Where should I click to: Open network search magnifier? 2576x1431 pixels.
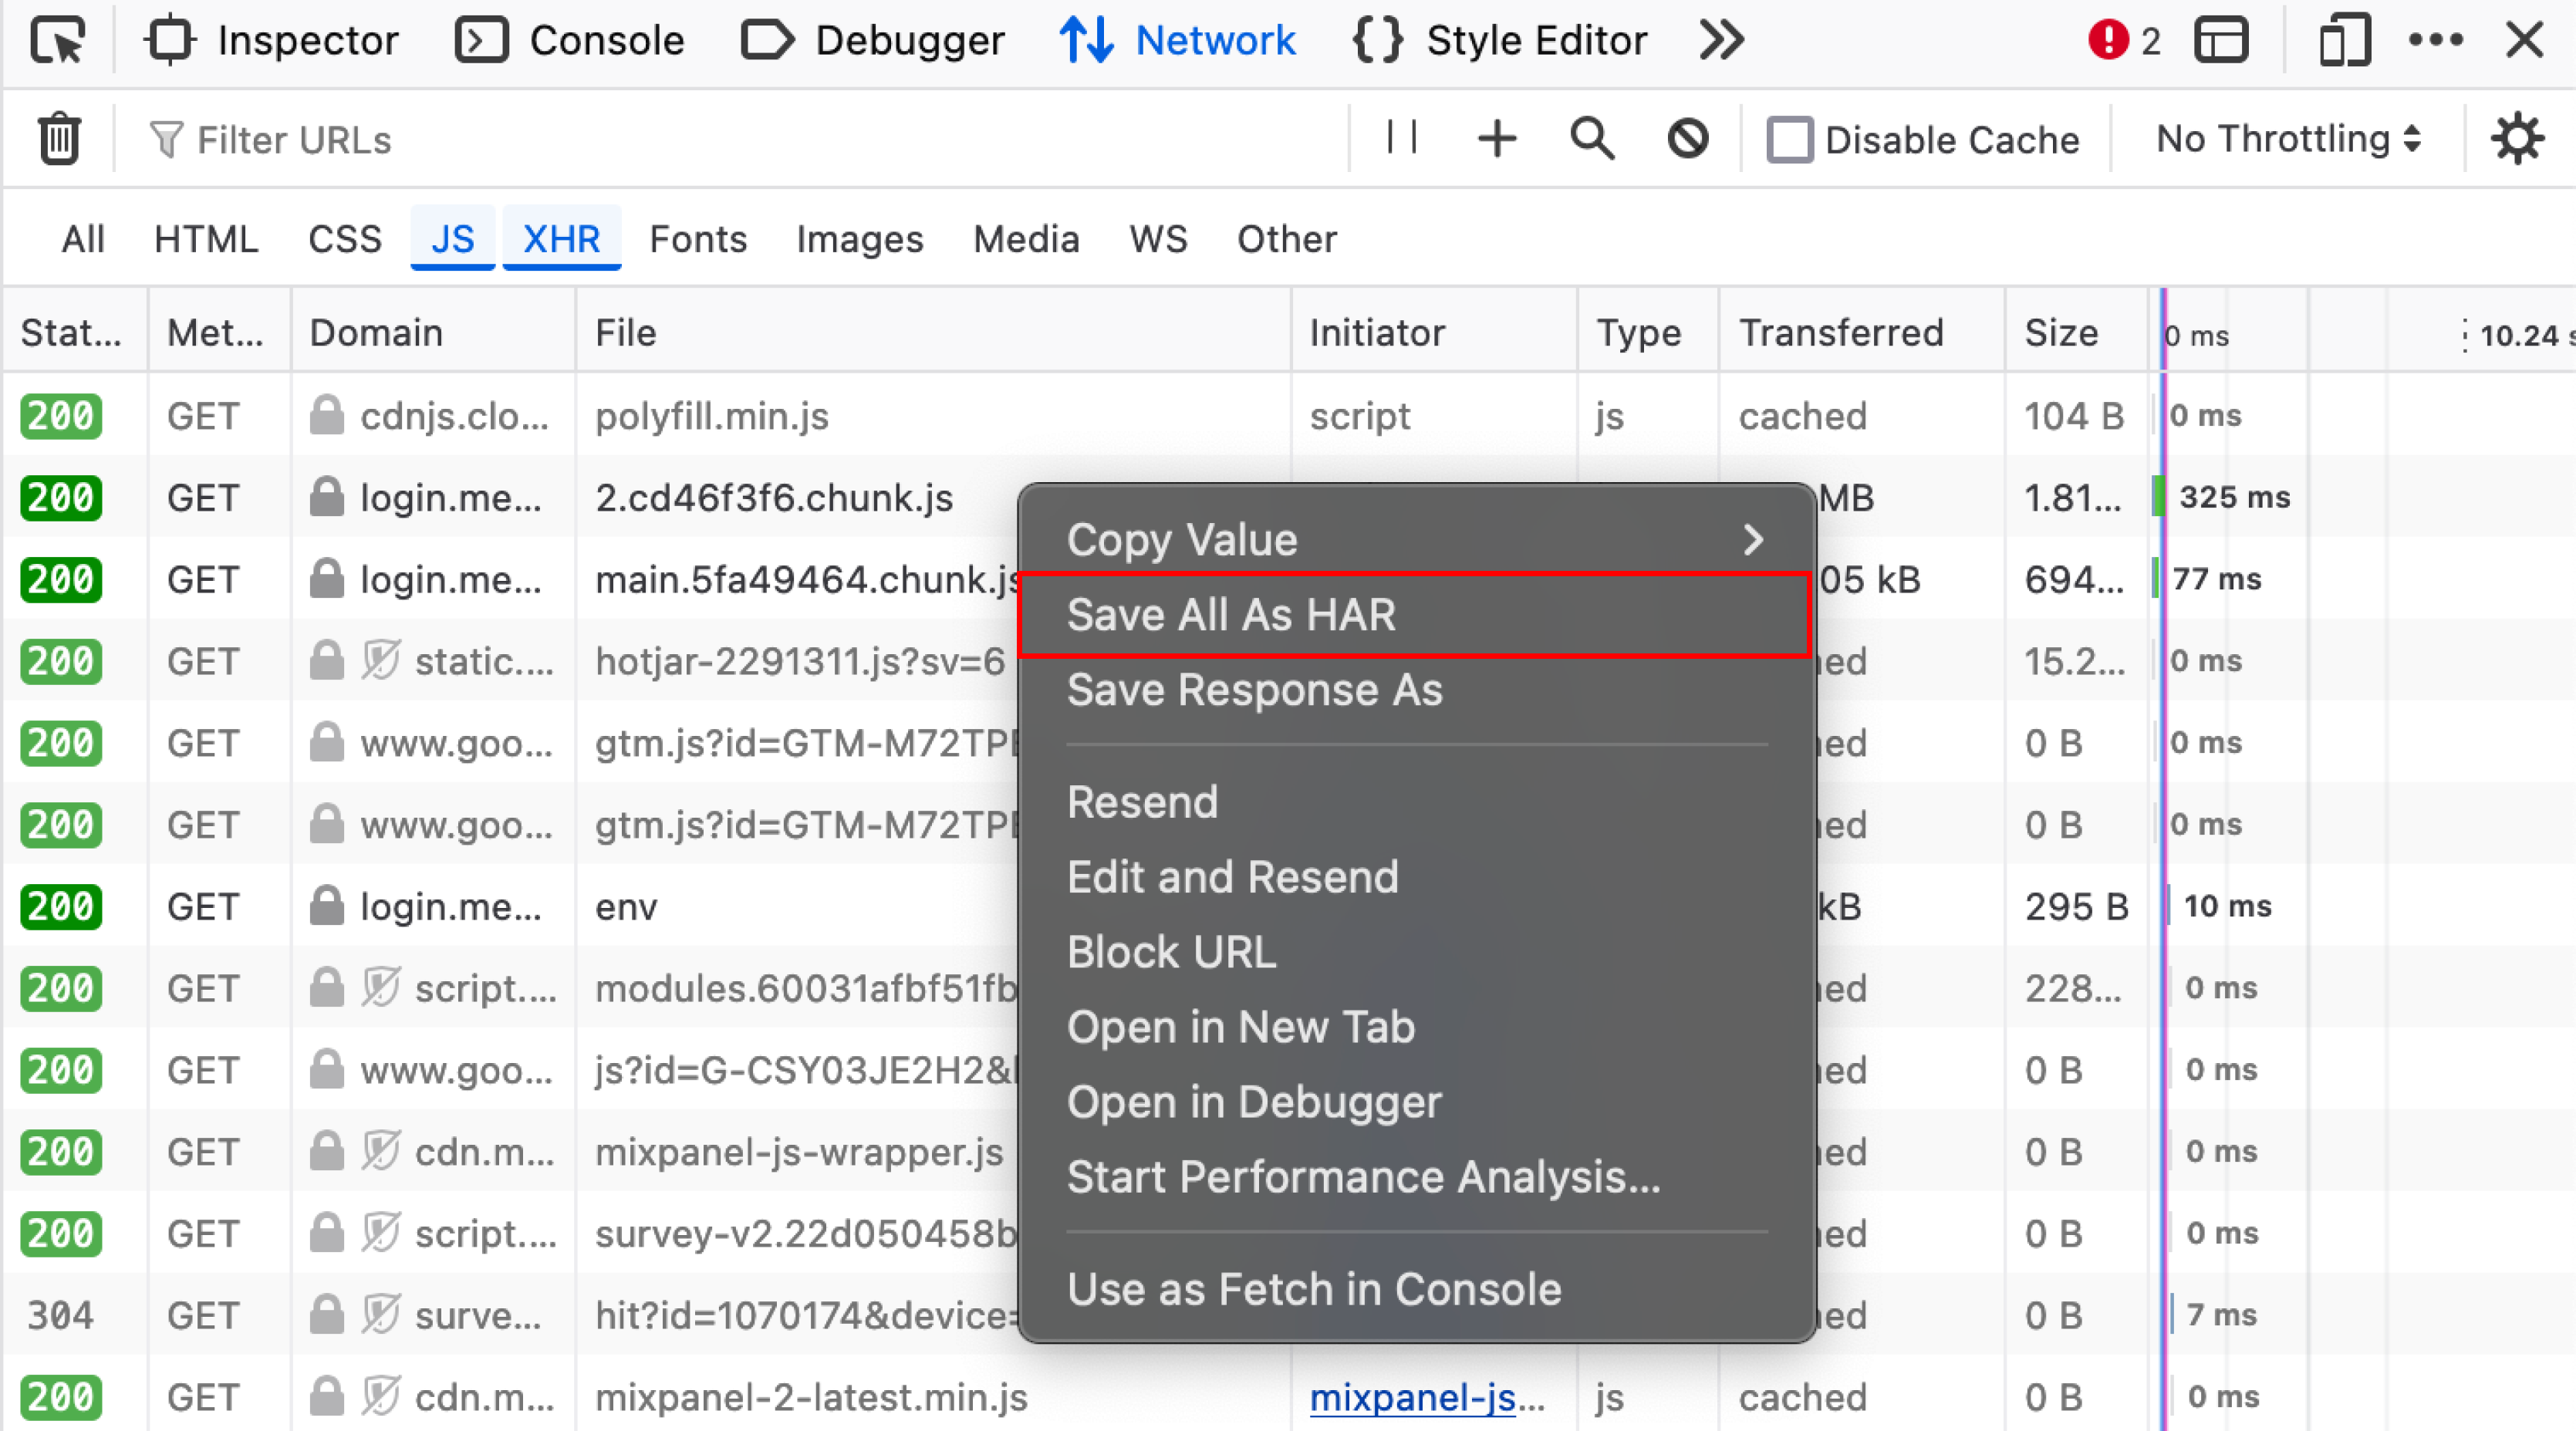tap(1592, 139)
